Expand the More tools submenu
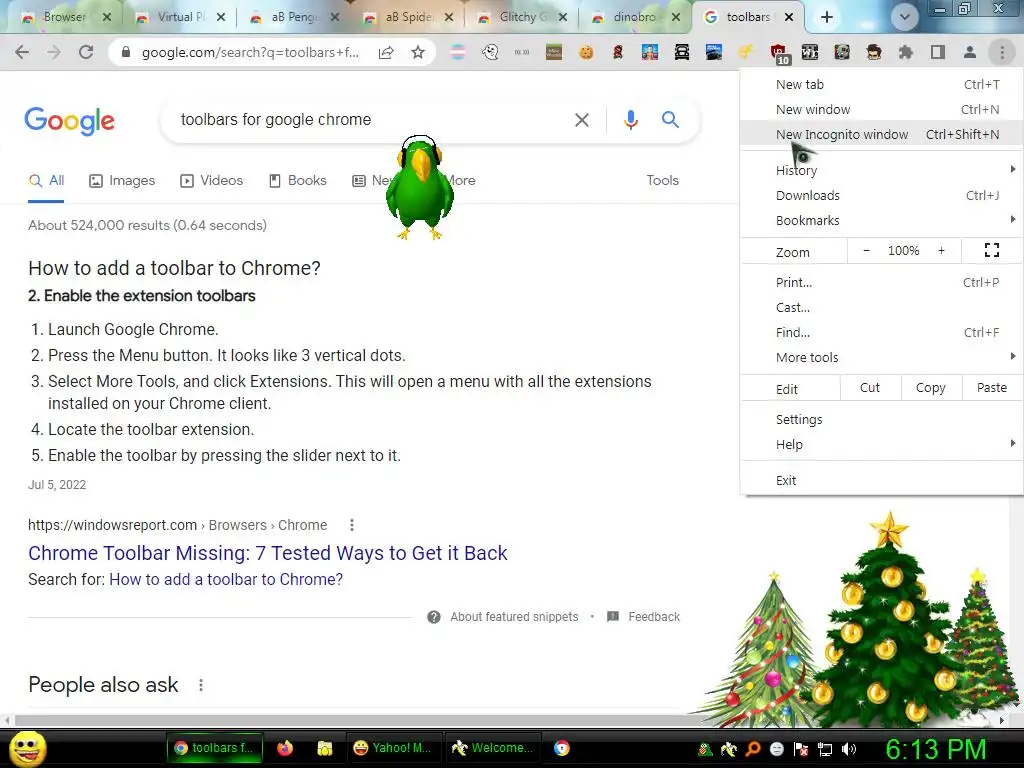This screenshot has width=1024, height=768. tap(882, 357)
